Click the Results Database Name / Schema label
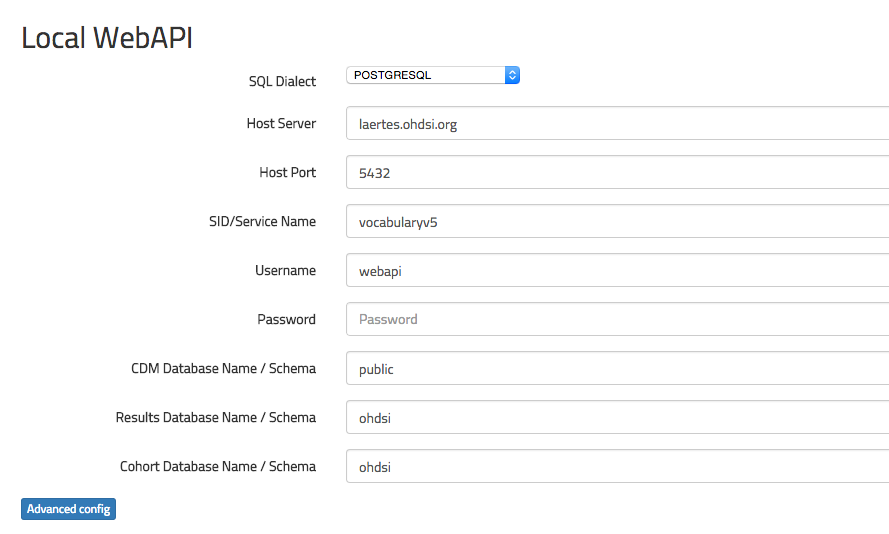The height and width of the screenshot is (534, 889). pos(215,418)
